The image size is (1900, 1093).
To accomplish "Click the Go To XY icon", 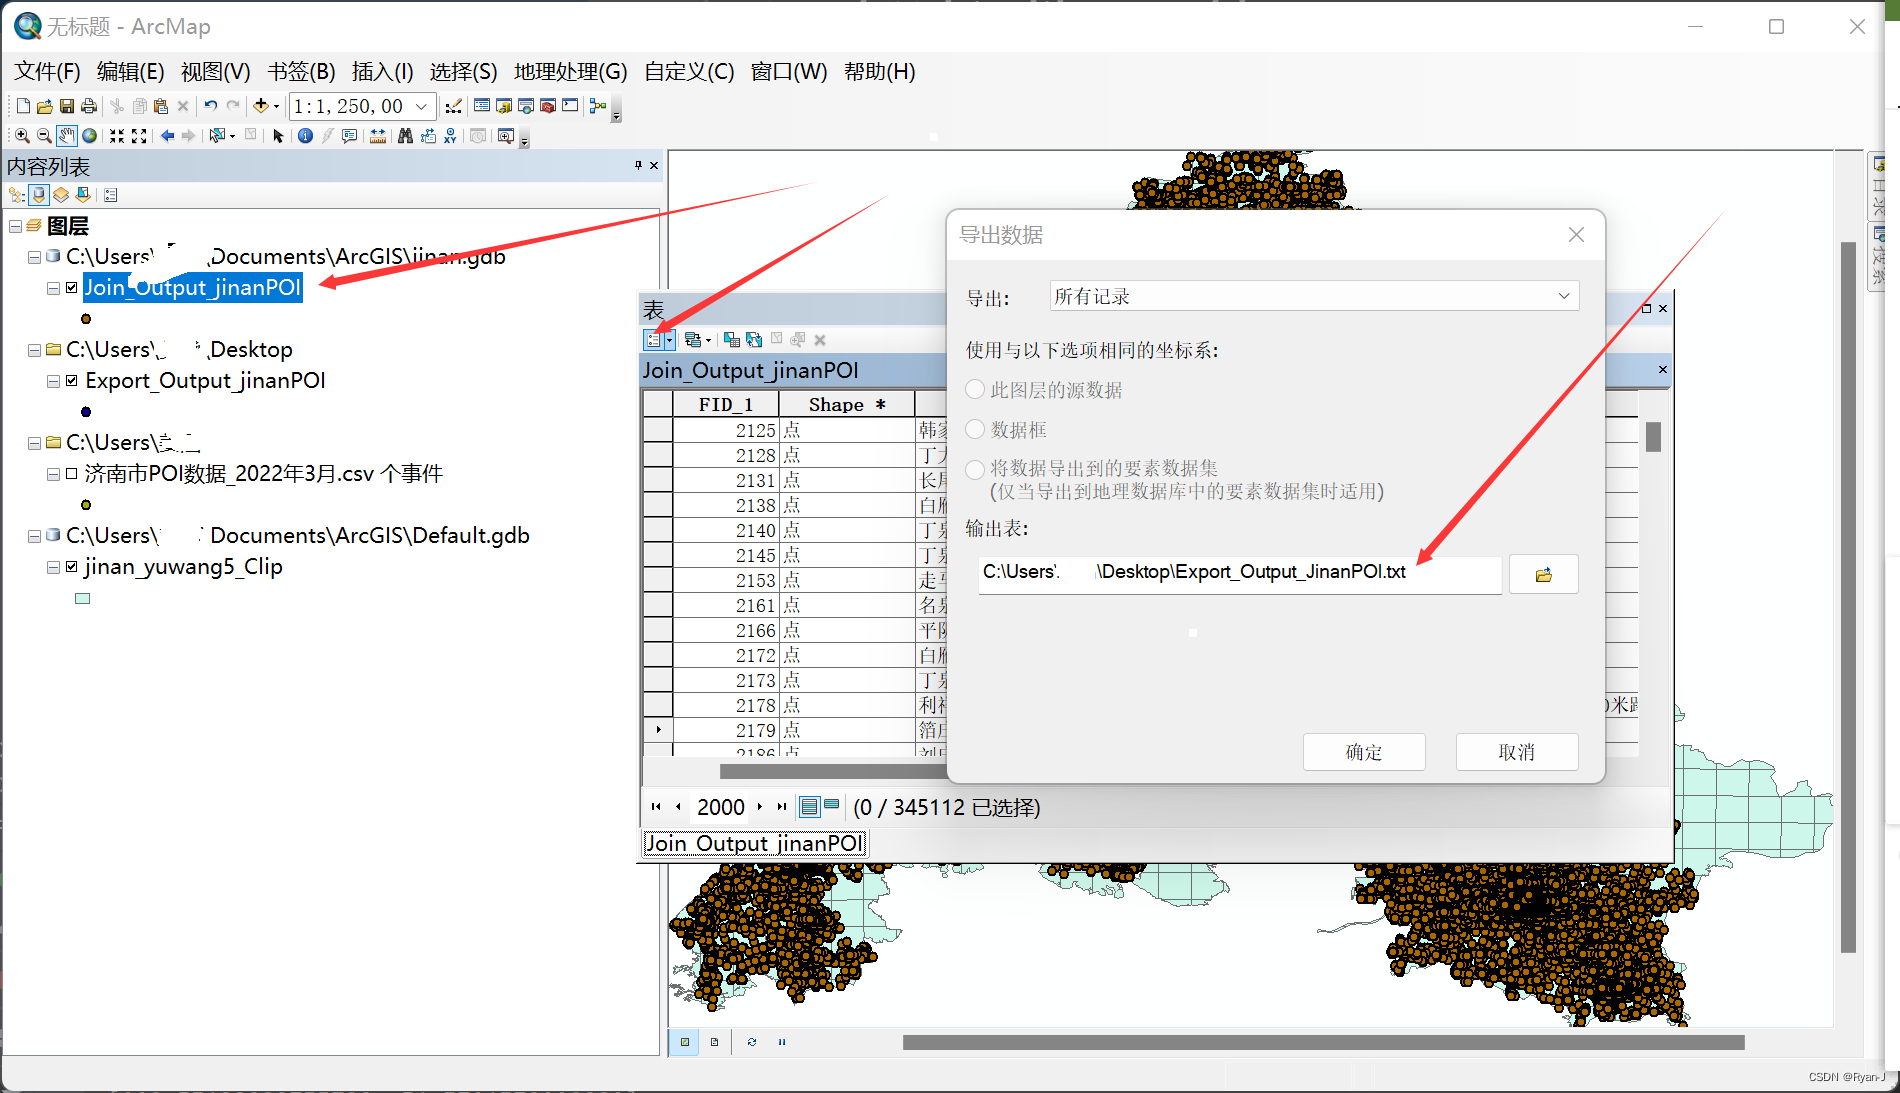I will (450, 136).
